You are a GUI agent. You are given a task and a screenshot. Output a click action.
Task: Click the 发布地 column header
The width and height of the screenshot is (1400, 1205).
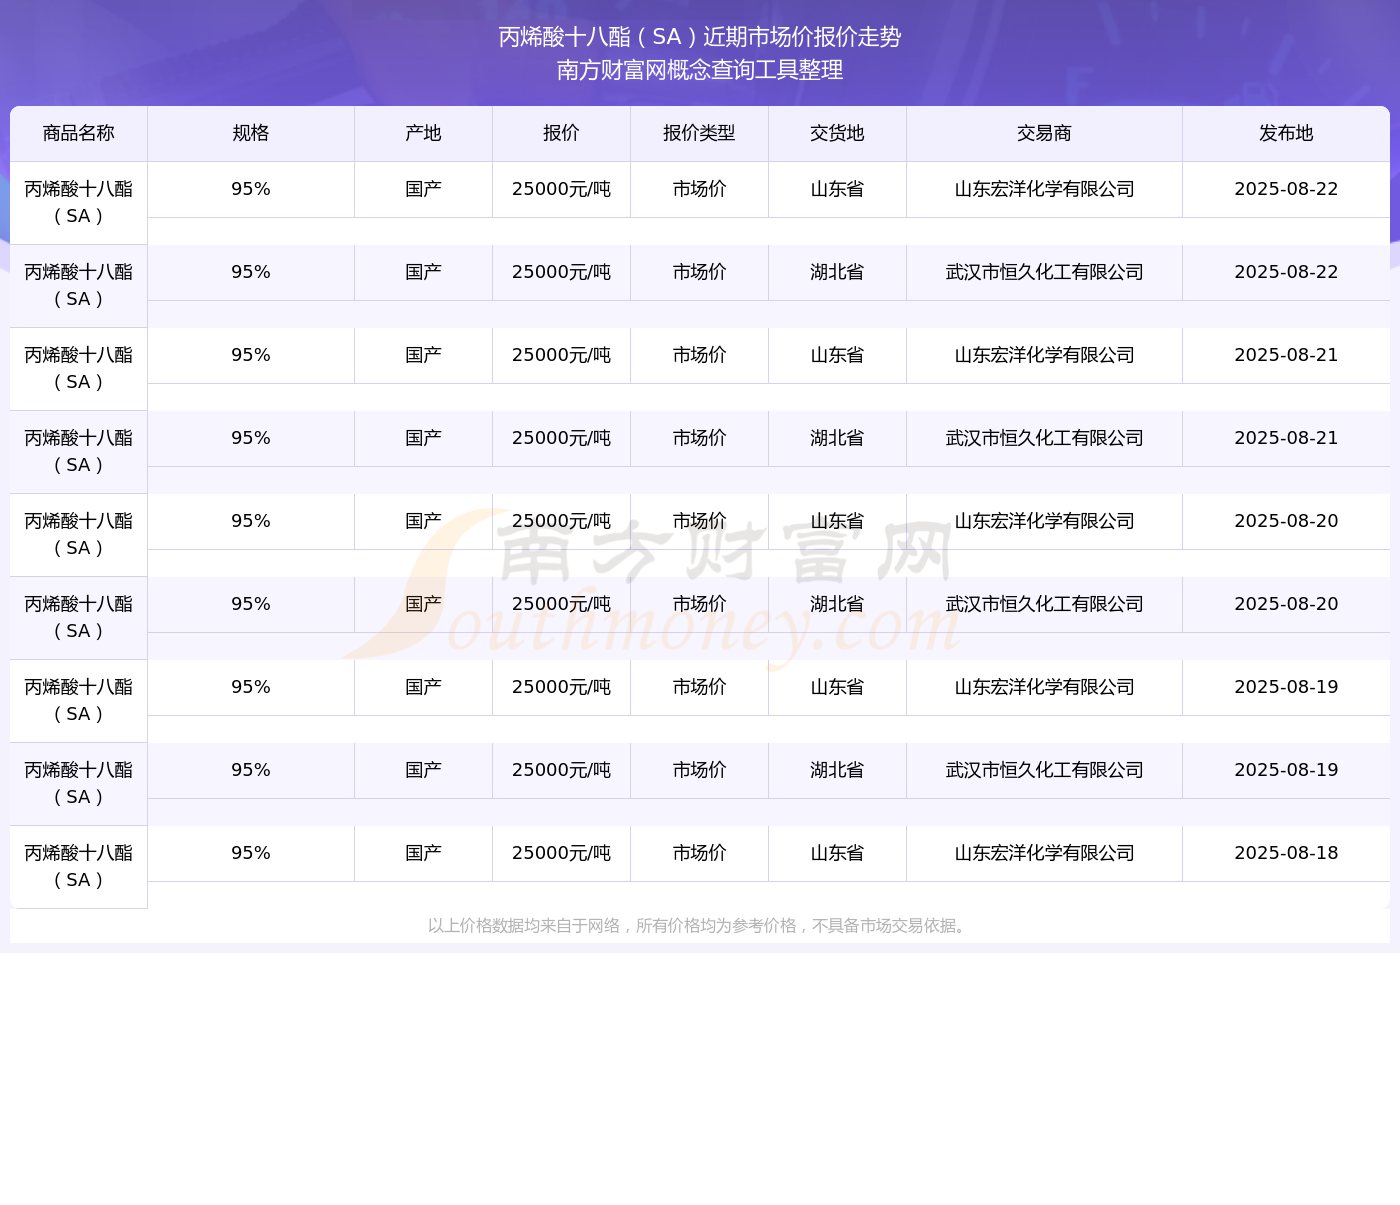[1287, 133]
